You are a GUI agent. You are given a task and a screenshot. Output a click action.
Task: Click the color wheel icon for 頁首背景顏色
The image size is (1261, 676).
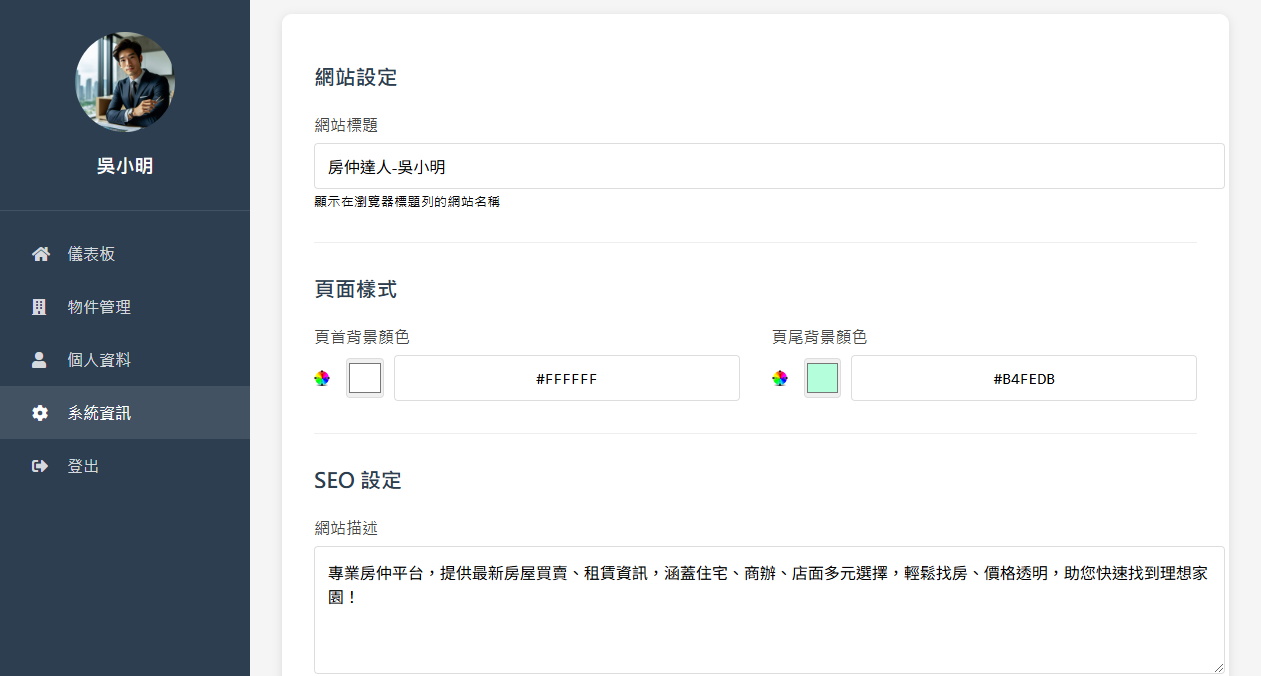(322, 378)
